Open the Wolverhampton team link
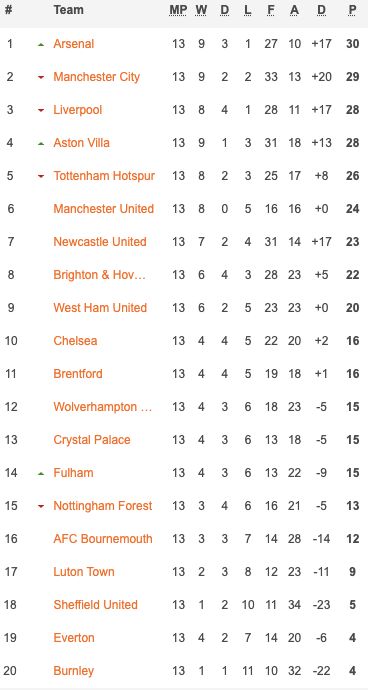The image size is (368, 690). tap(103, 407)
